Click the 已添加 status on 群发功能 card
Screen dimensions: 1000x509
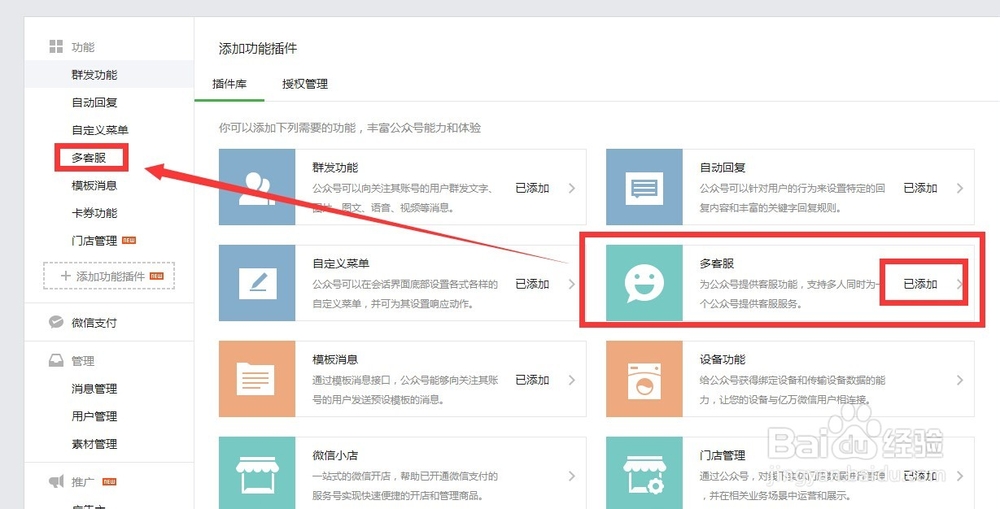coord(532,188)
